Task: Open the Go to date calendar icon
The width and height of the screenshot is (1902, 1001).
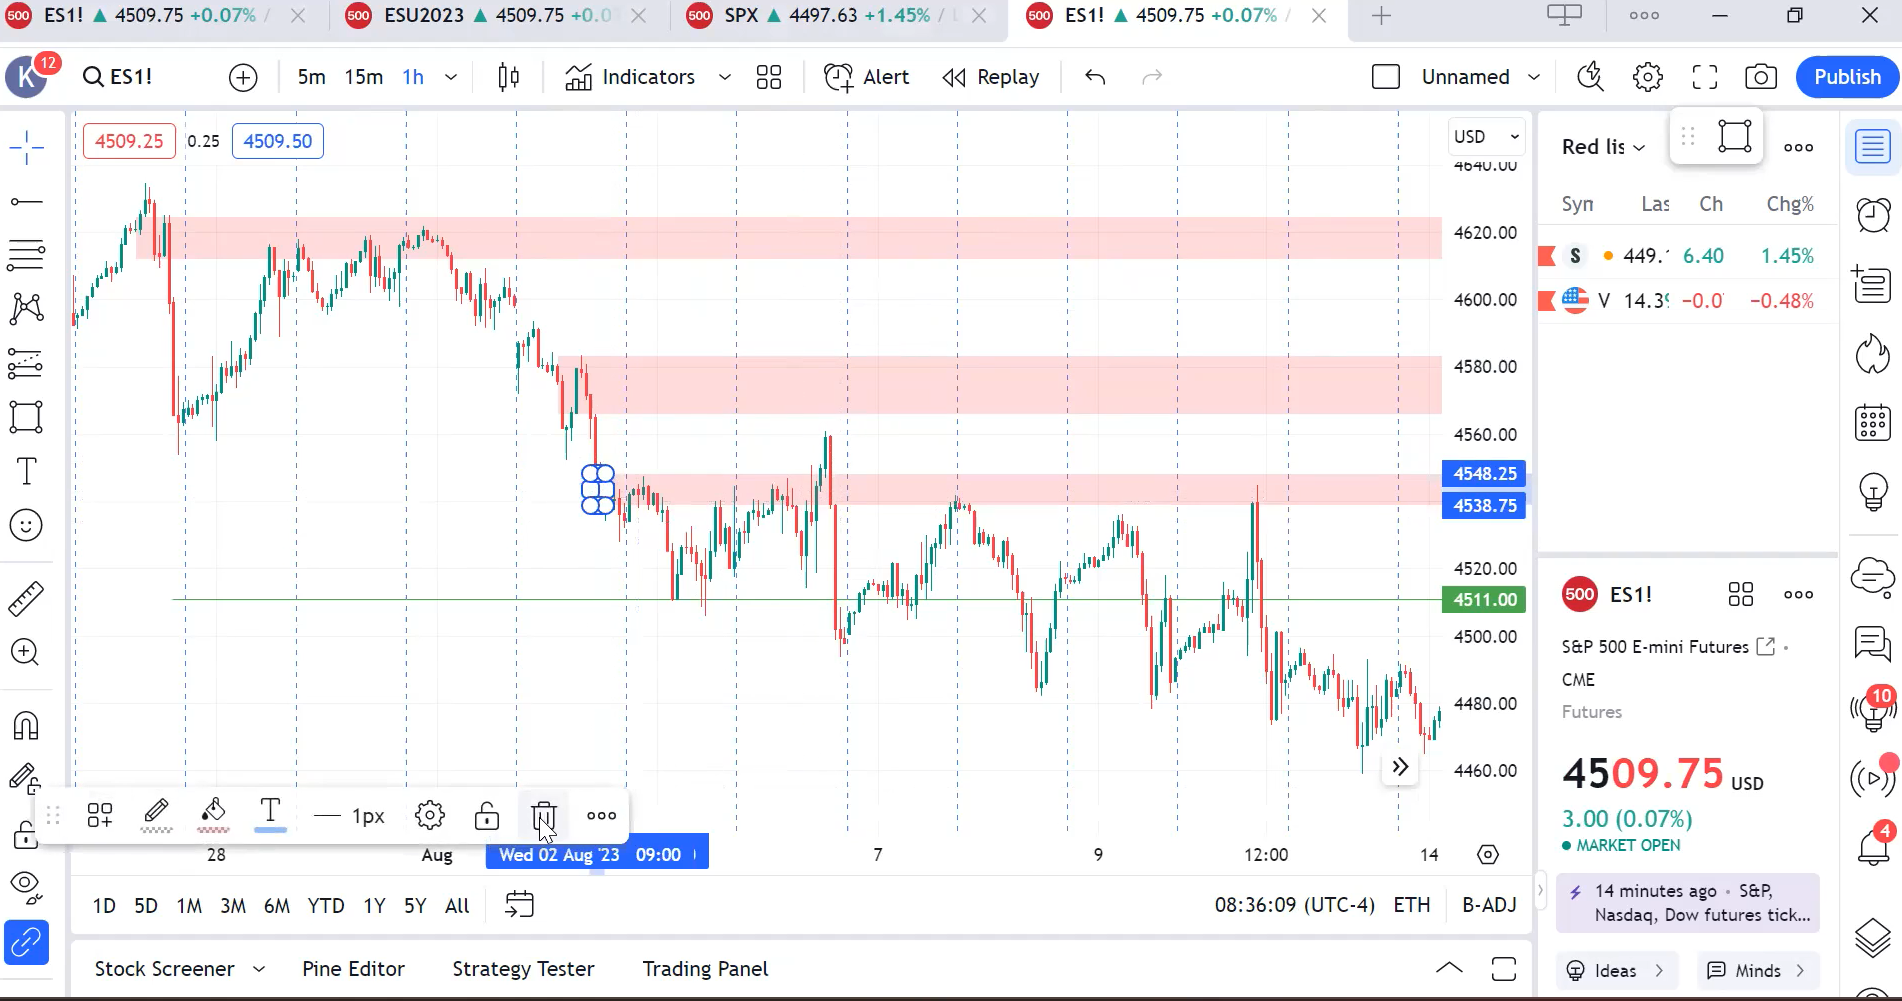Action: [x=520, y=905]
